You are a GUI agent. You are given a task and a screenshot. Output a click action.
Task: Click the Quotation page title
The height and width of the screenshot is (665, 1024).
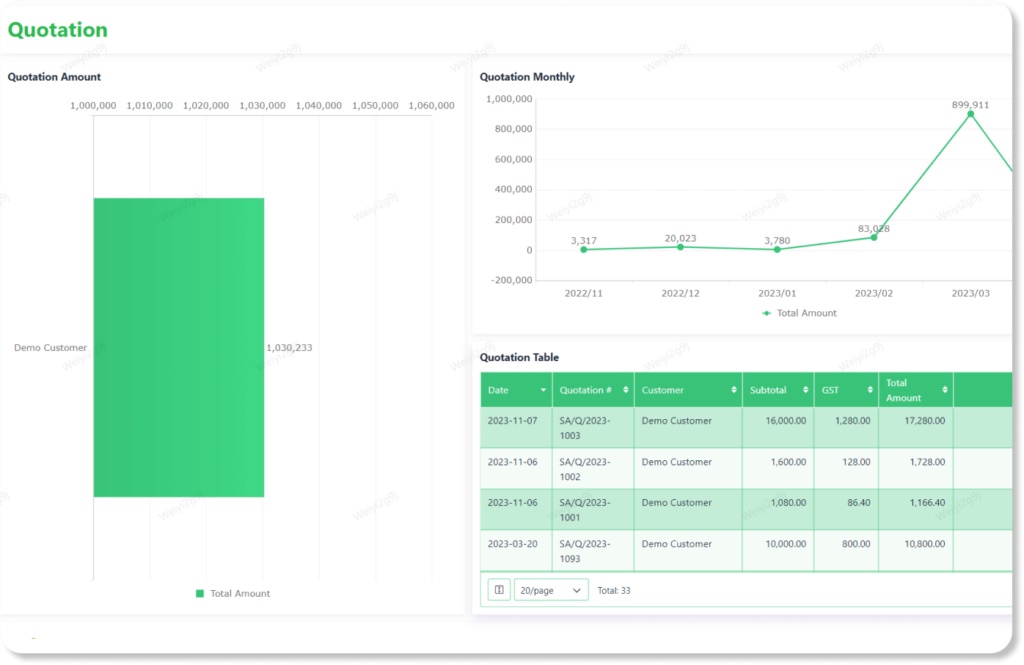58,30
